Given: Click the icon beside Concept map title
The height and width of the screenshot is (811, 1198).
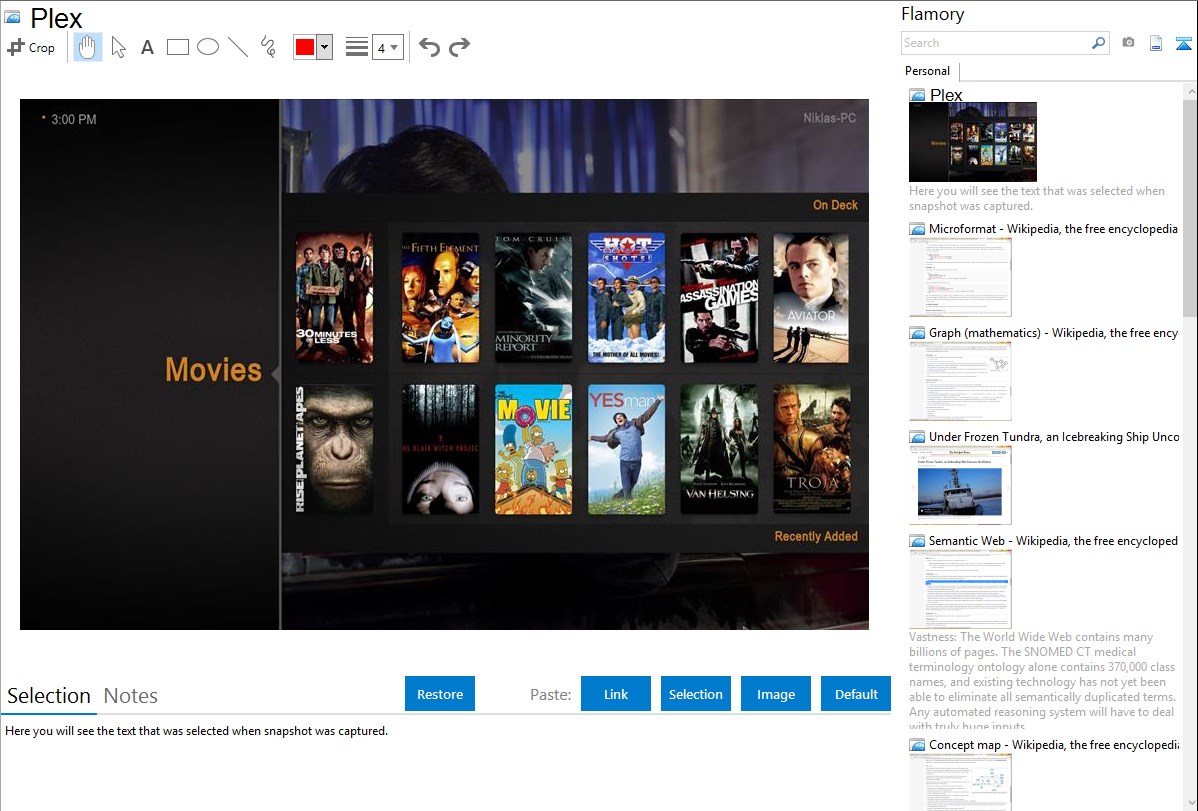Looking at the screenshot, I should click(x=917, y=745).
